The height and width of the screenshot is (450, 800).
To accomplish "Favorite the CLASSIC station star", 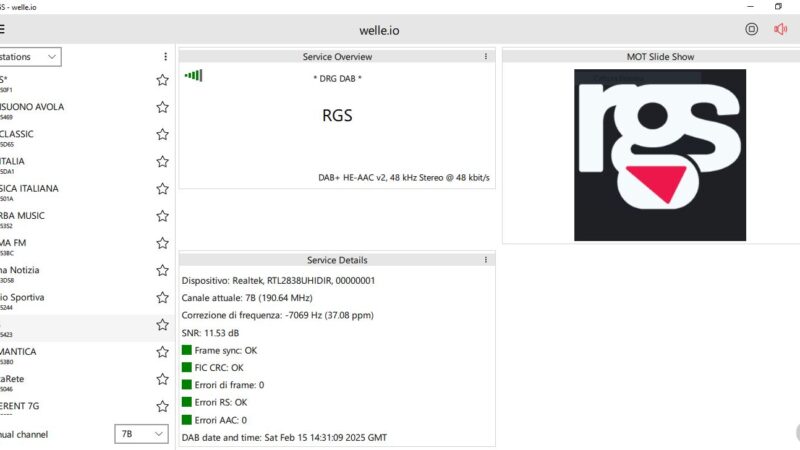I will point(162,134).
